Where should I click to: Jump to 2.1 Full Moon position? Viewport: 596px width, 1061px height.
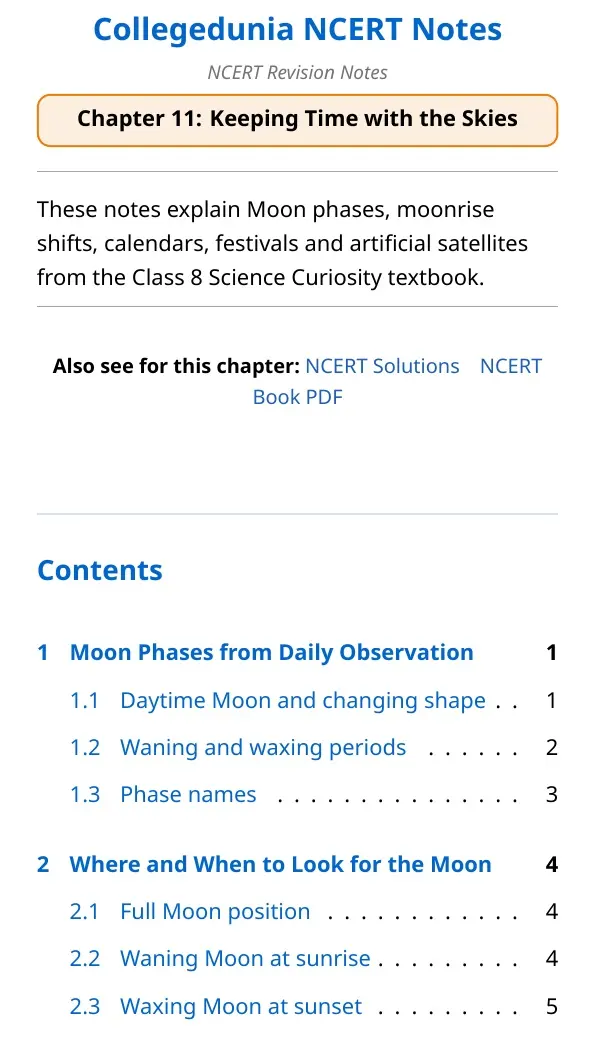(215, 911)
